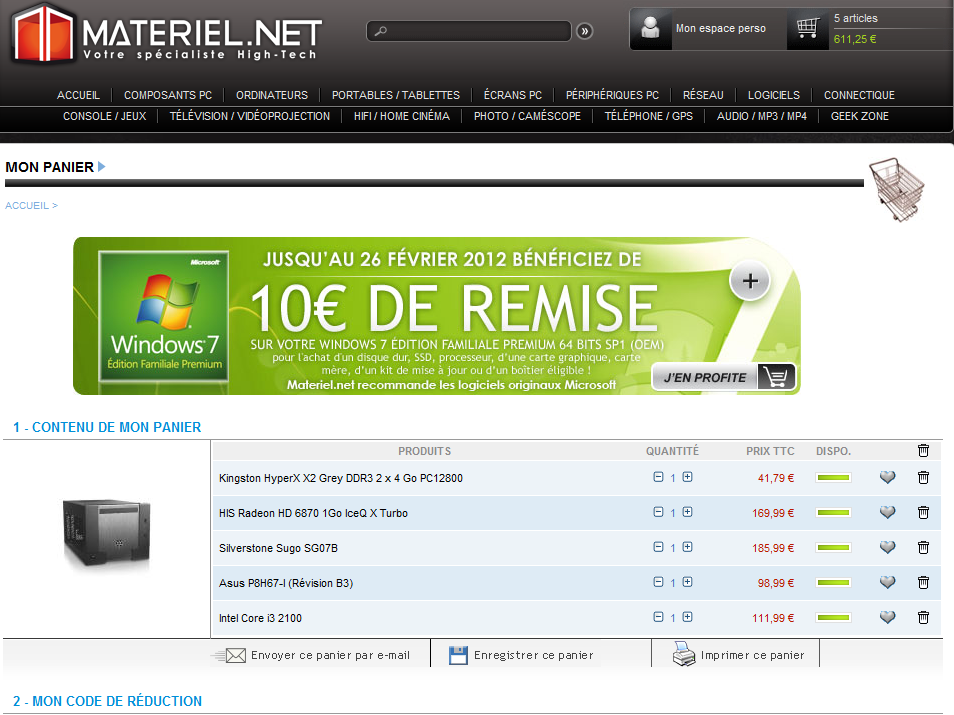Viewport: 954px width, 715px height.
Task: Click the search submit arrow button
Action: pyautogui.click(x=585, y=31)
